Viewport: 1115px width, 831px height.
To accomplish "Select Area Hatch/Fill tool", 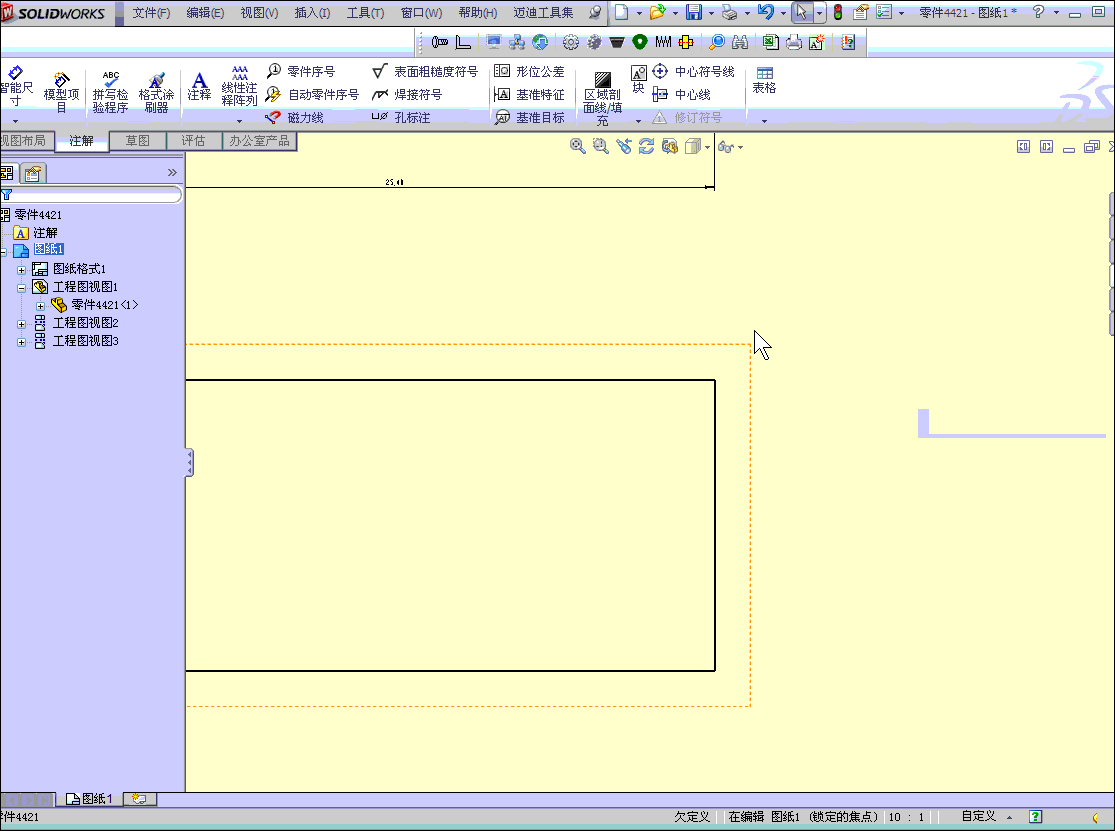I will (602, 97).
